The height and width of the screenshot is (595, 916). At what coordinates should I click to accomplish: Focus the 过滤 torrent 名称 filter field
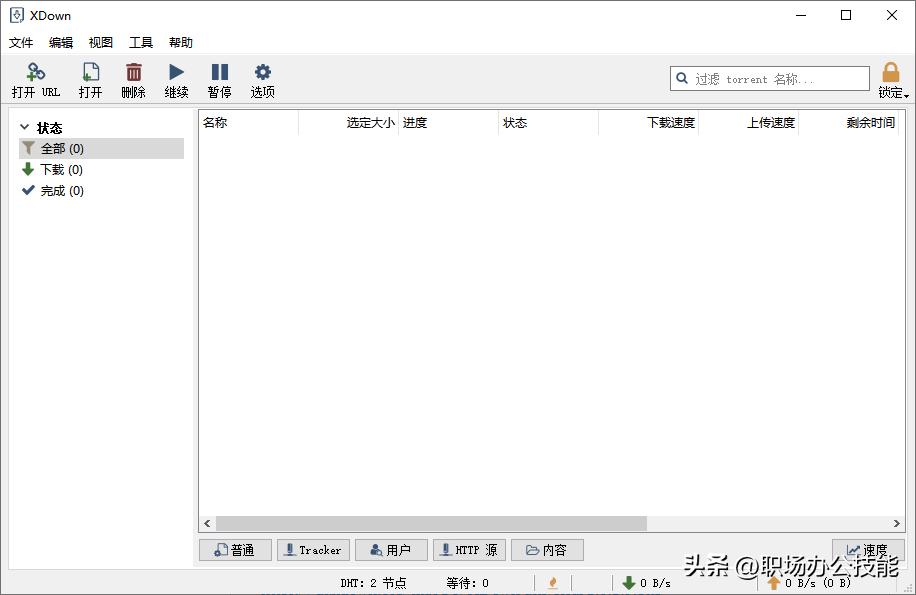(770, 78)
